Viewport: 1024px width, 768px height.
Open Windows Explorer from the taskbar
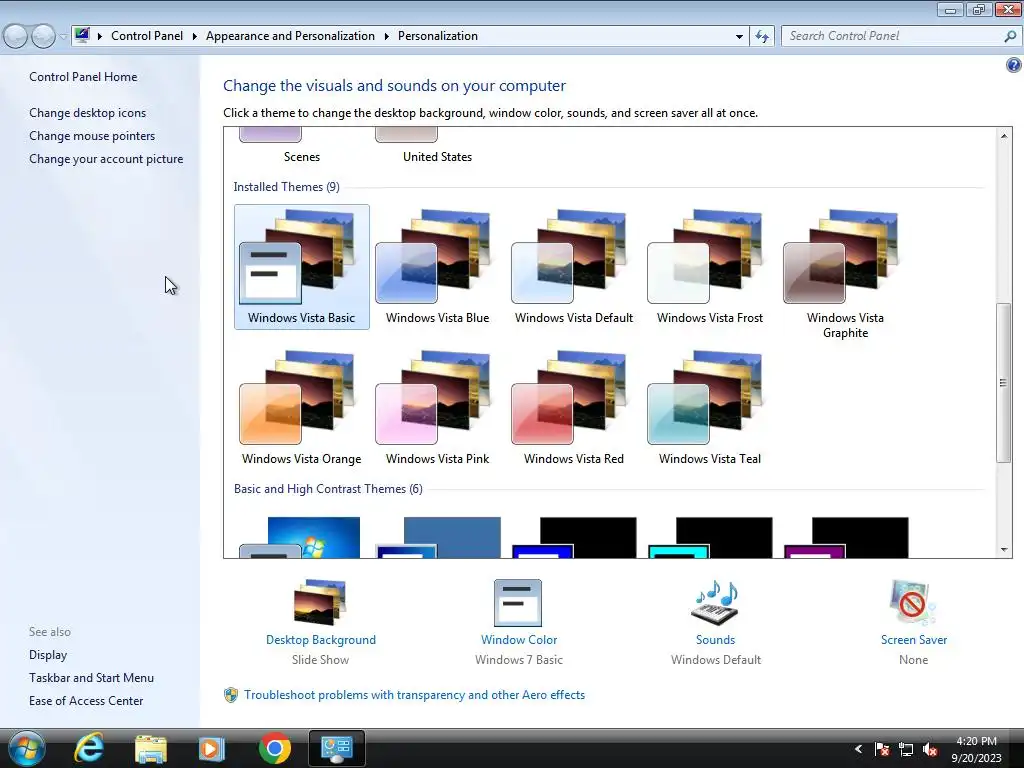click(x=151, y=748)
